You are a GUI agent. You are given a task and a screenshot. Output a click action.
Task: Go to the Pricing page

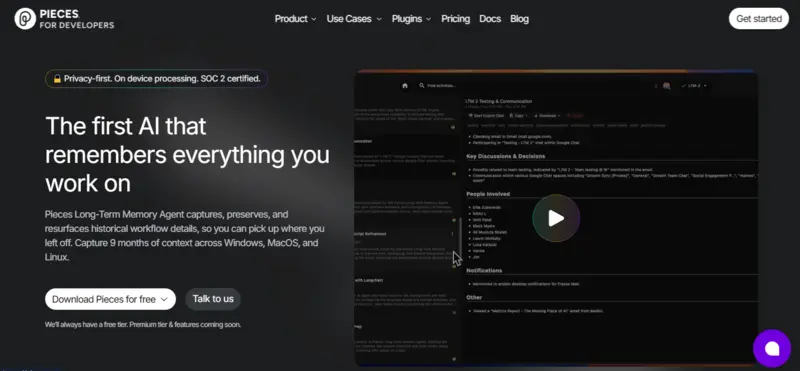(x=456, y=19)
